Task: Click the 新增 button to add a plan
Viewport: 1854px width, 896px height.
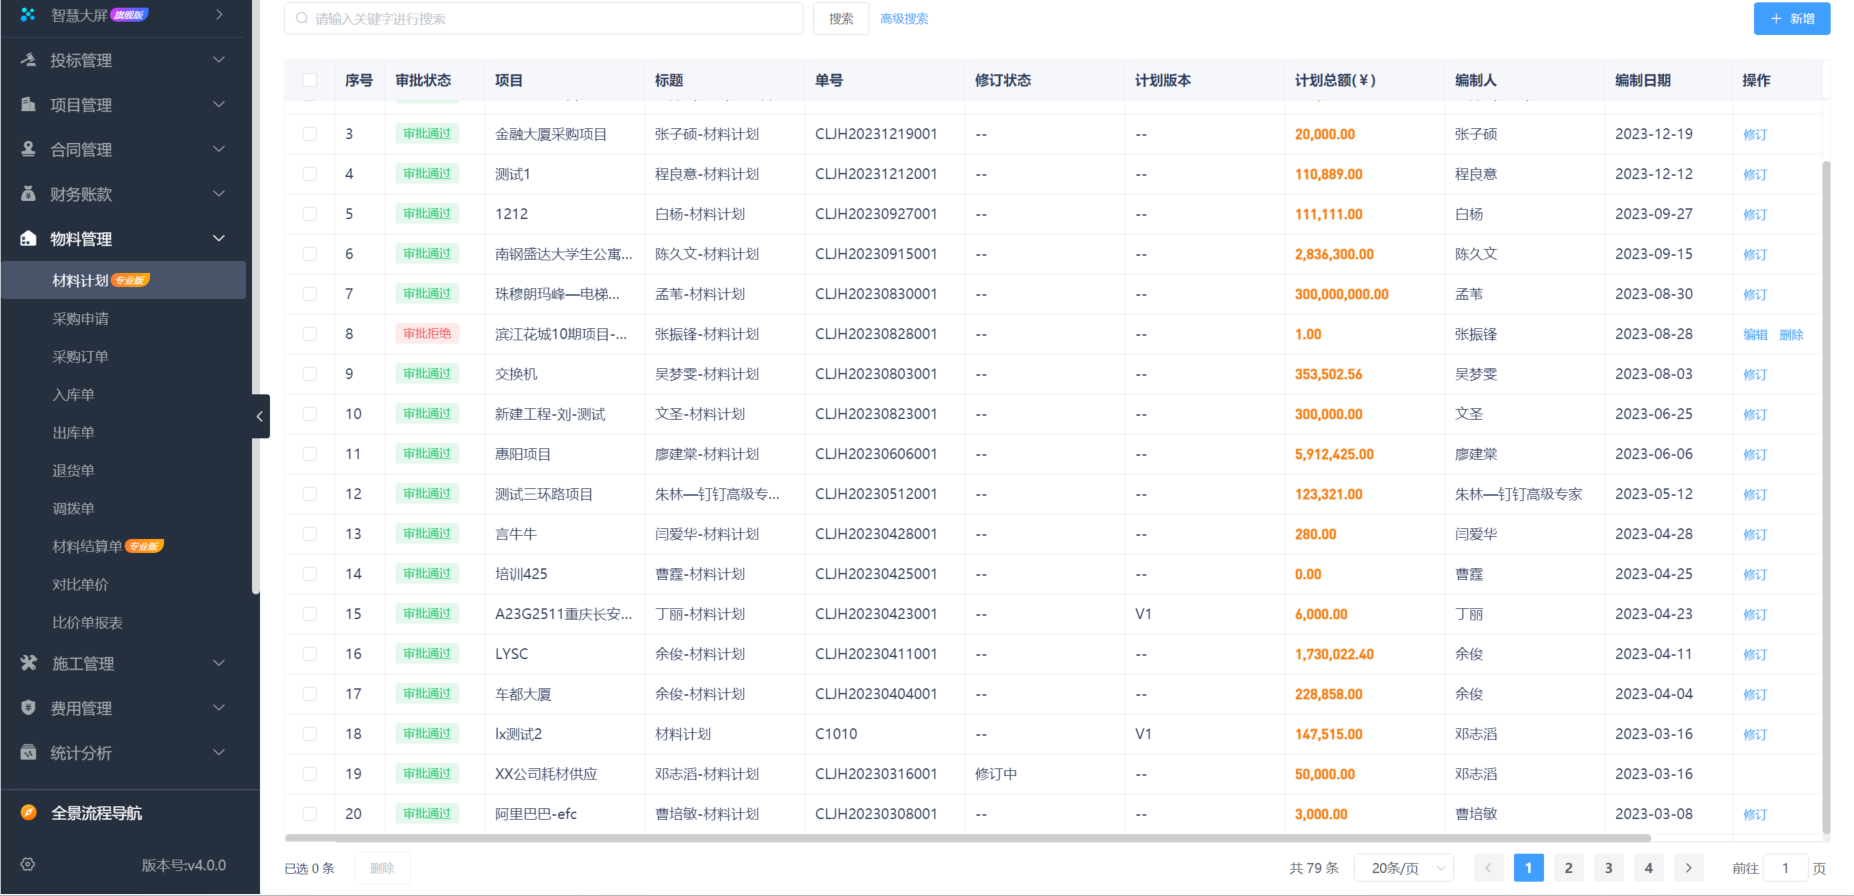Action: tap(1791, 19)
